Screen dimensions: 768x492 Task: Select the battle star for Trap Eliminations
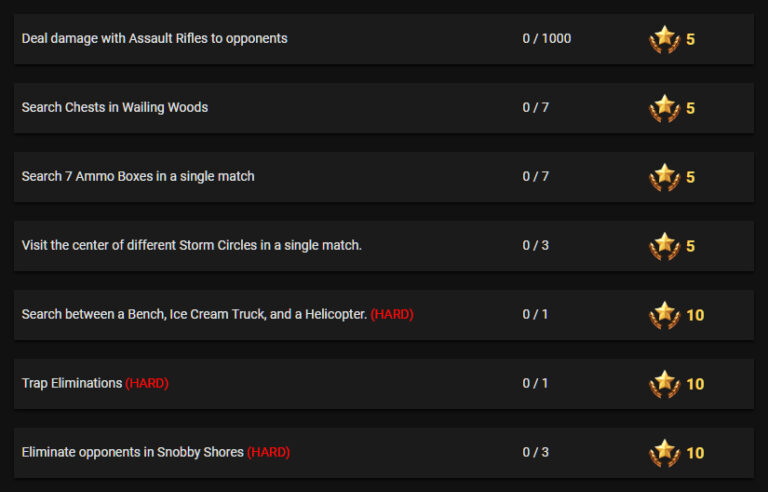point(665,385)
